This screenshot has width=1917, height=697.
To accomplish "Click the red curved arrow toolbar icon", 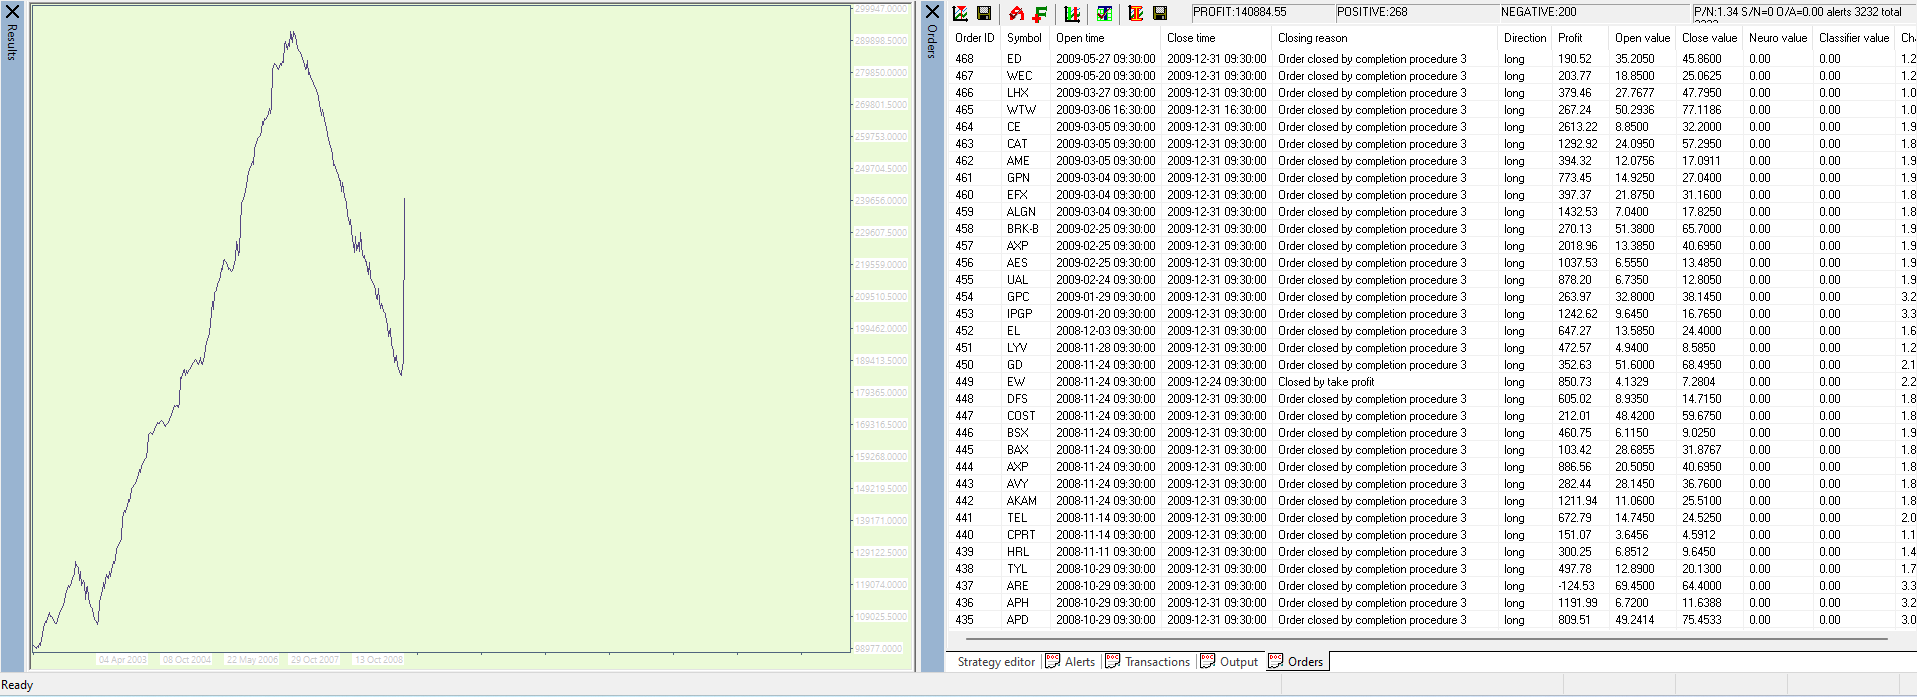I will point(1016,13).
